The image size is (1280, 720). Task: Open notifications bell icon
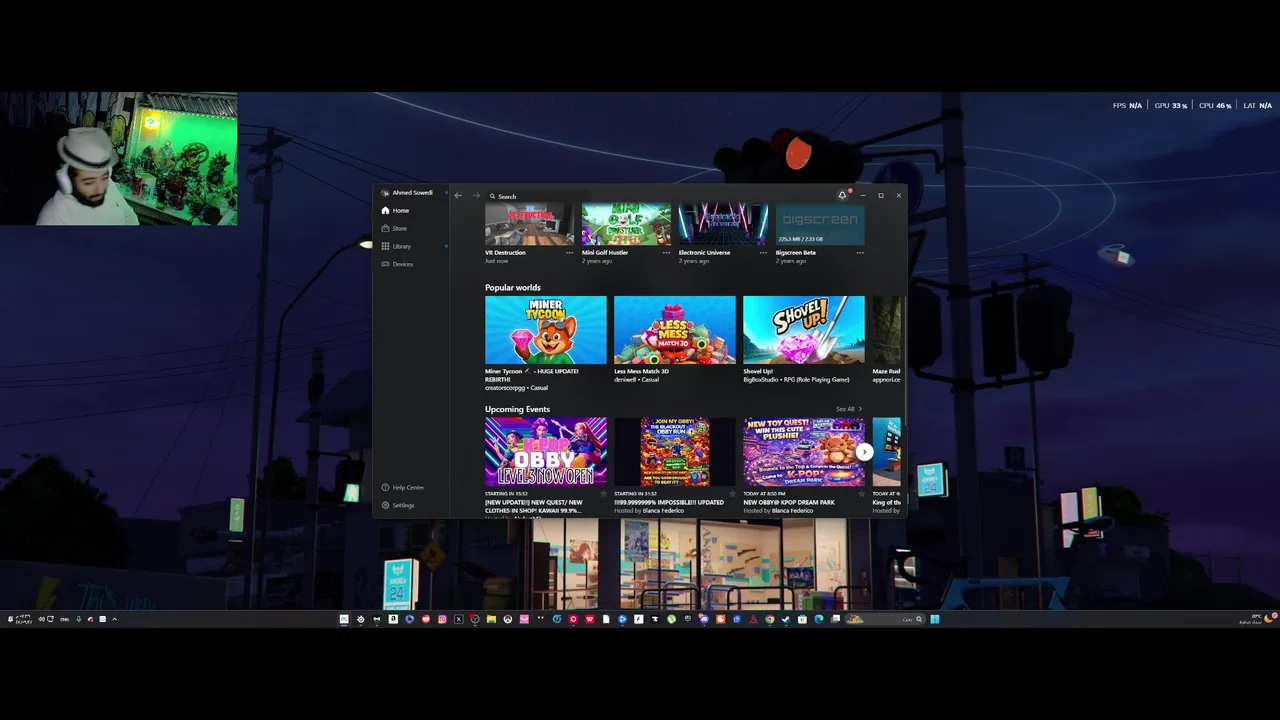[x=842, y=195]
